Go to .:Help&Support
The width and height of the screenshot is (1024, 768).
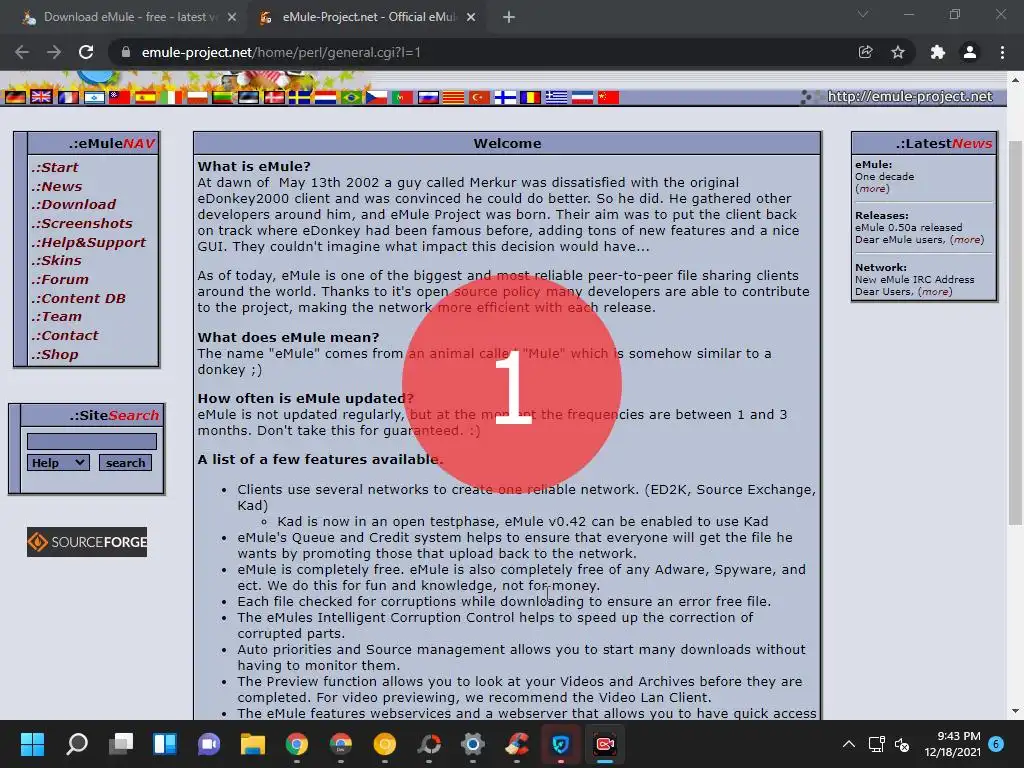pyautogui.click(x=89, y=242)
